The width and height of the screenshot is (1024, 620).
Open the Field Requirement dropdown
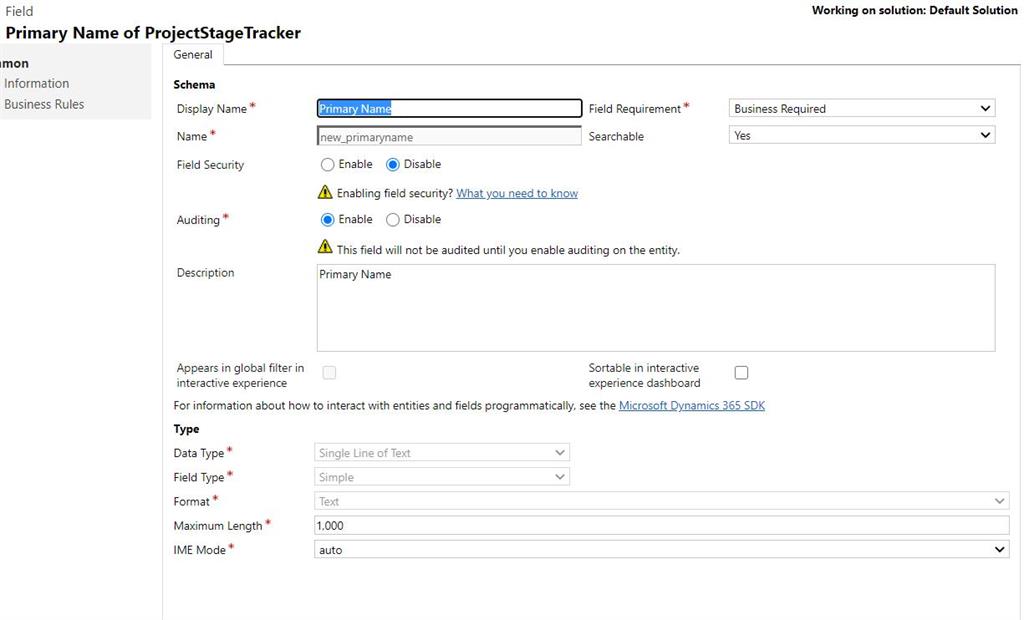860,108
